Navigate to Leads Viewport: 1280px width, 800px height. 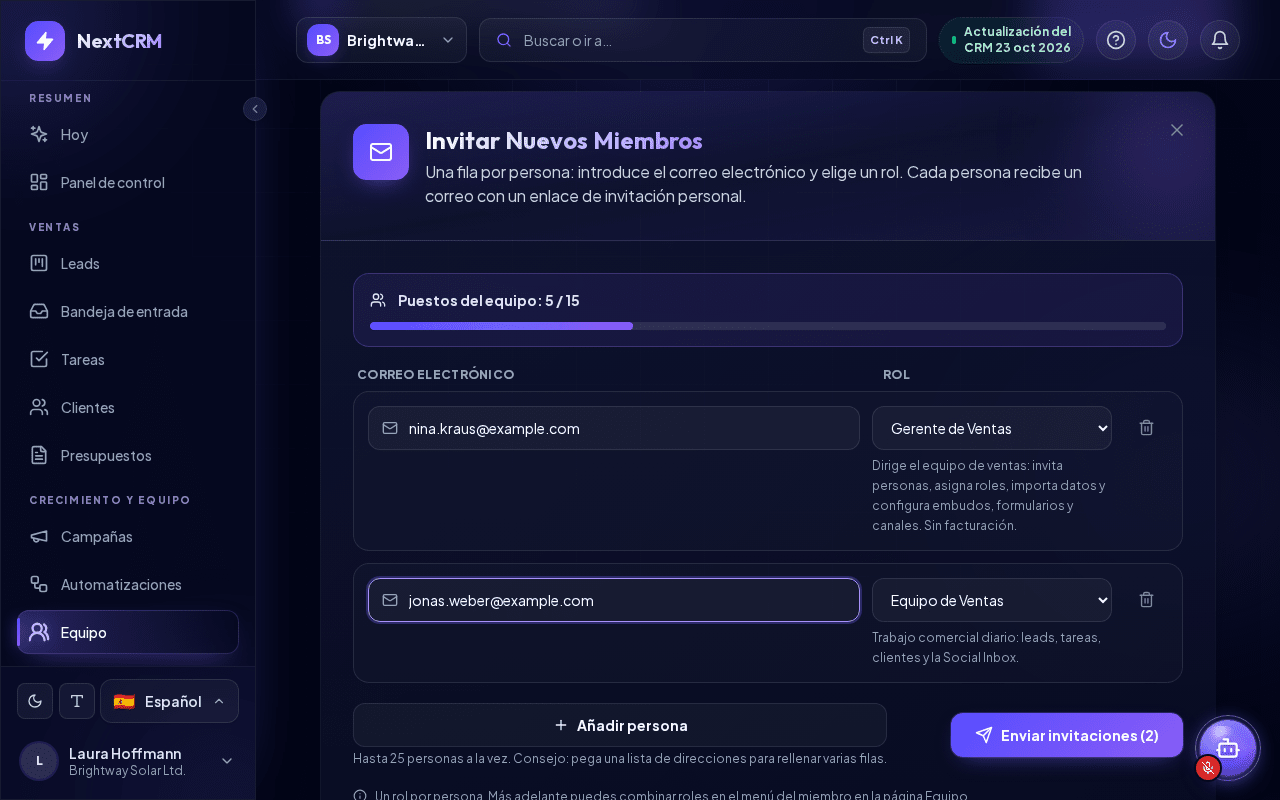pyautogui.click(x=128, y=263)
